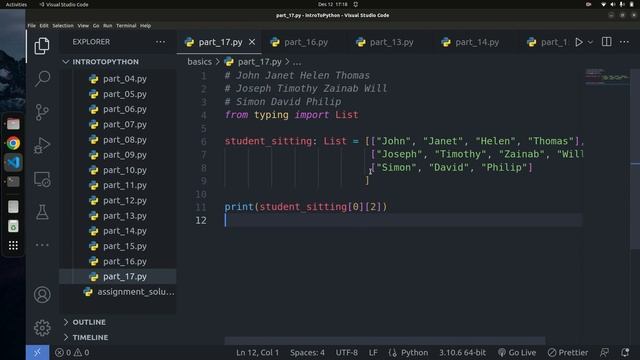The height and width of the screenshot is (360, 640).
Task: Open the run options dropdown arrow
Action: pyautogui.click(x=590, y=42)
